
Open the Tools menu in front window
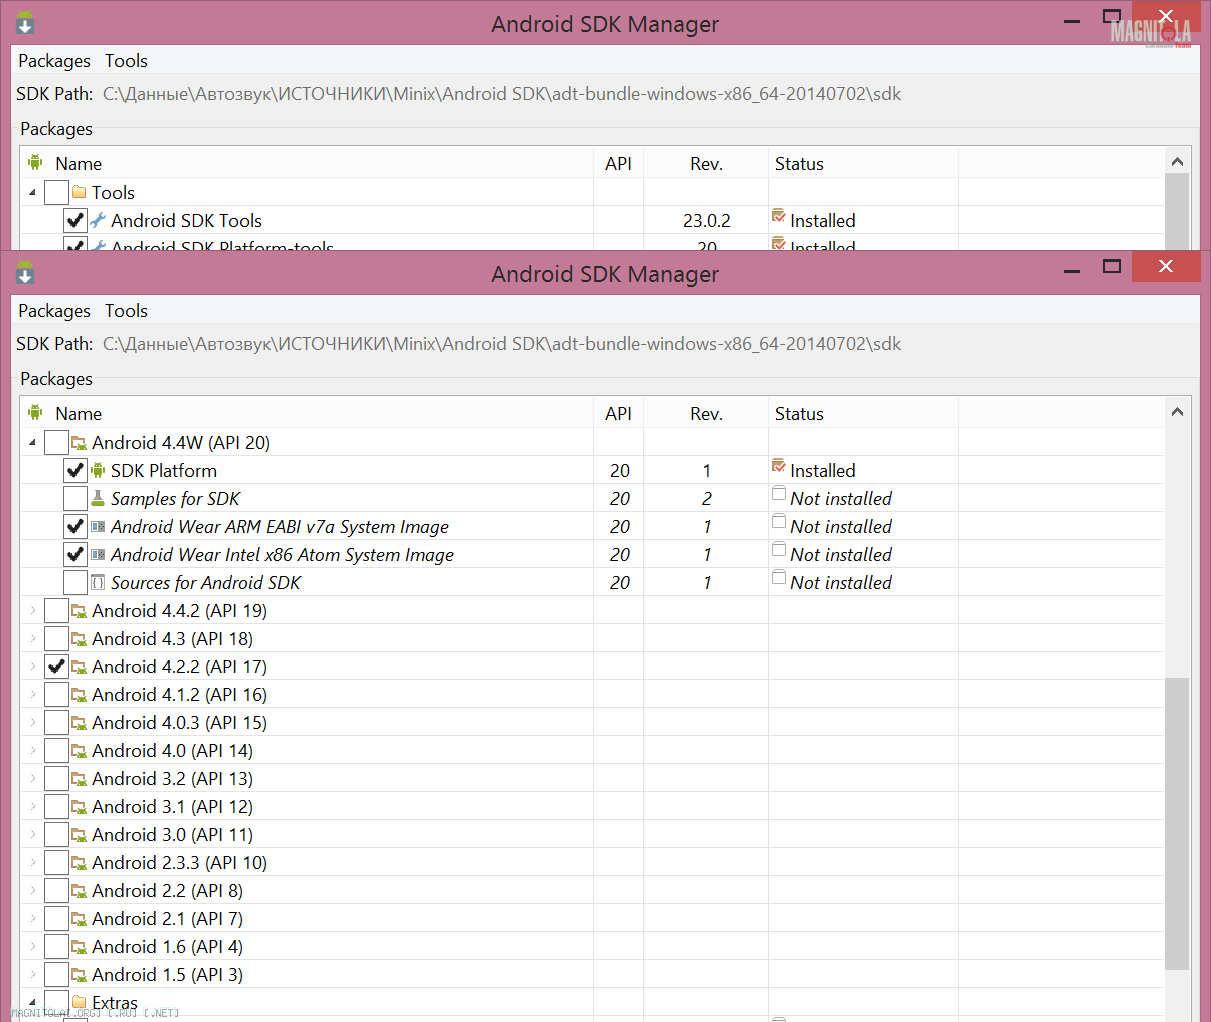coord(126,311)
